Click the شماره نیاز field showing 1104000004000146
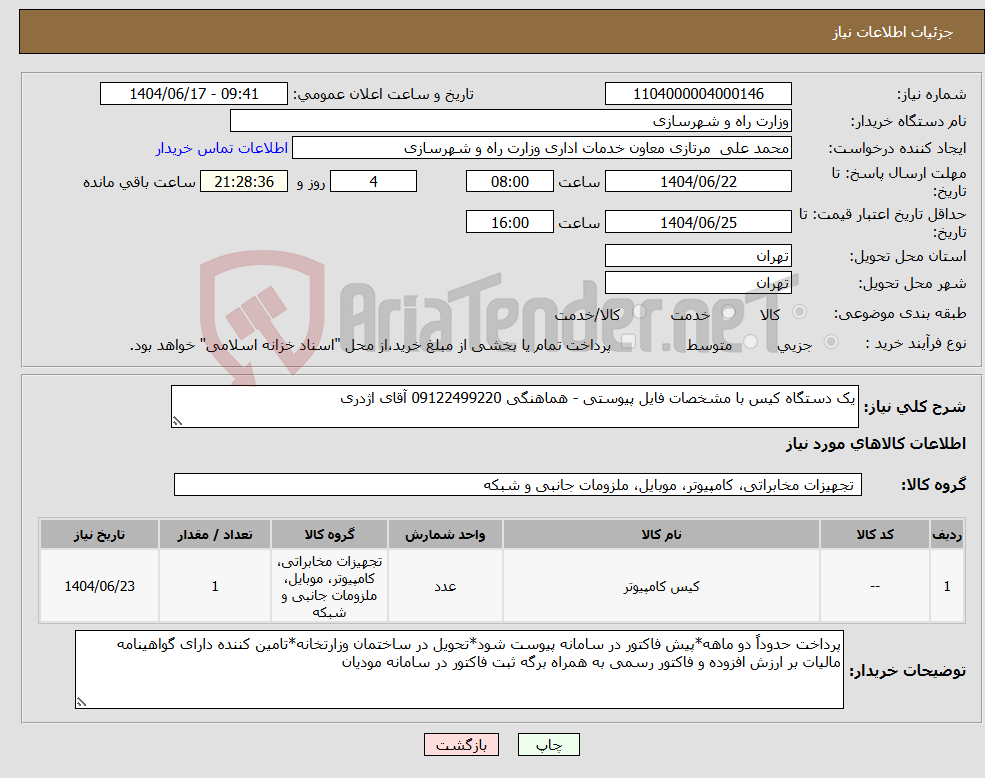The width and height of the screenshot is (985, 778). click(697, 93)
